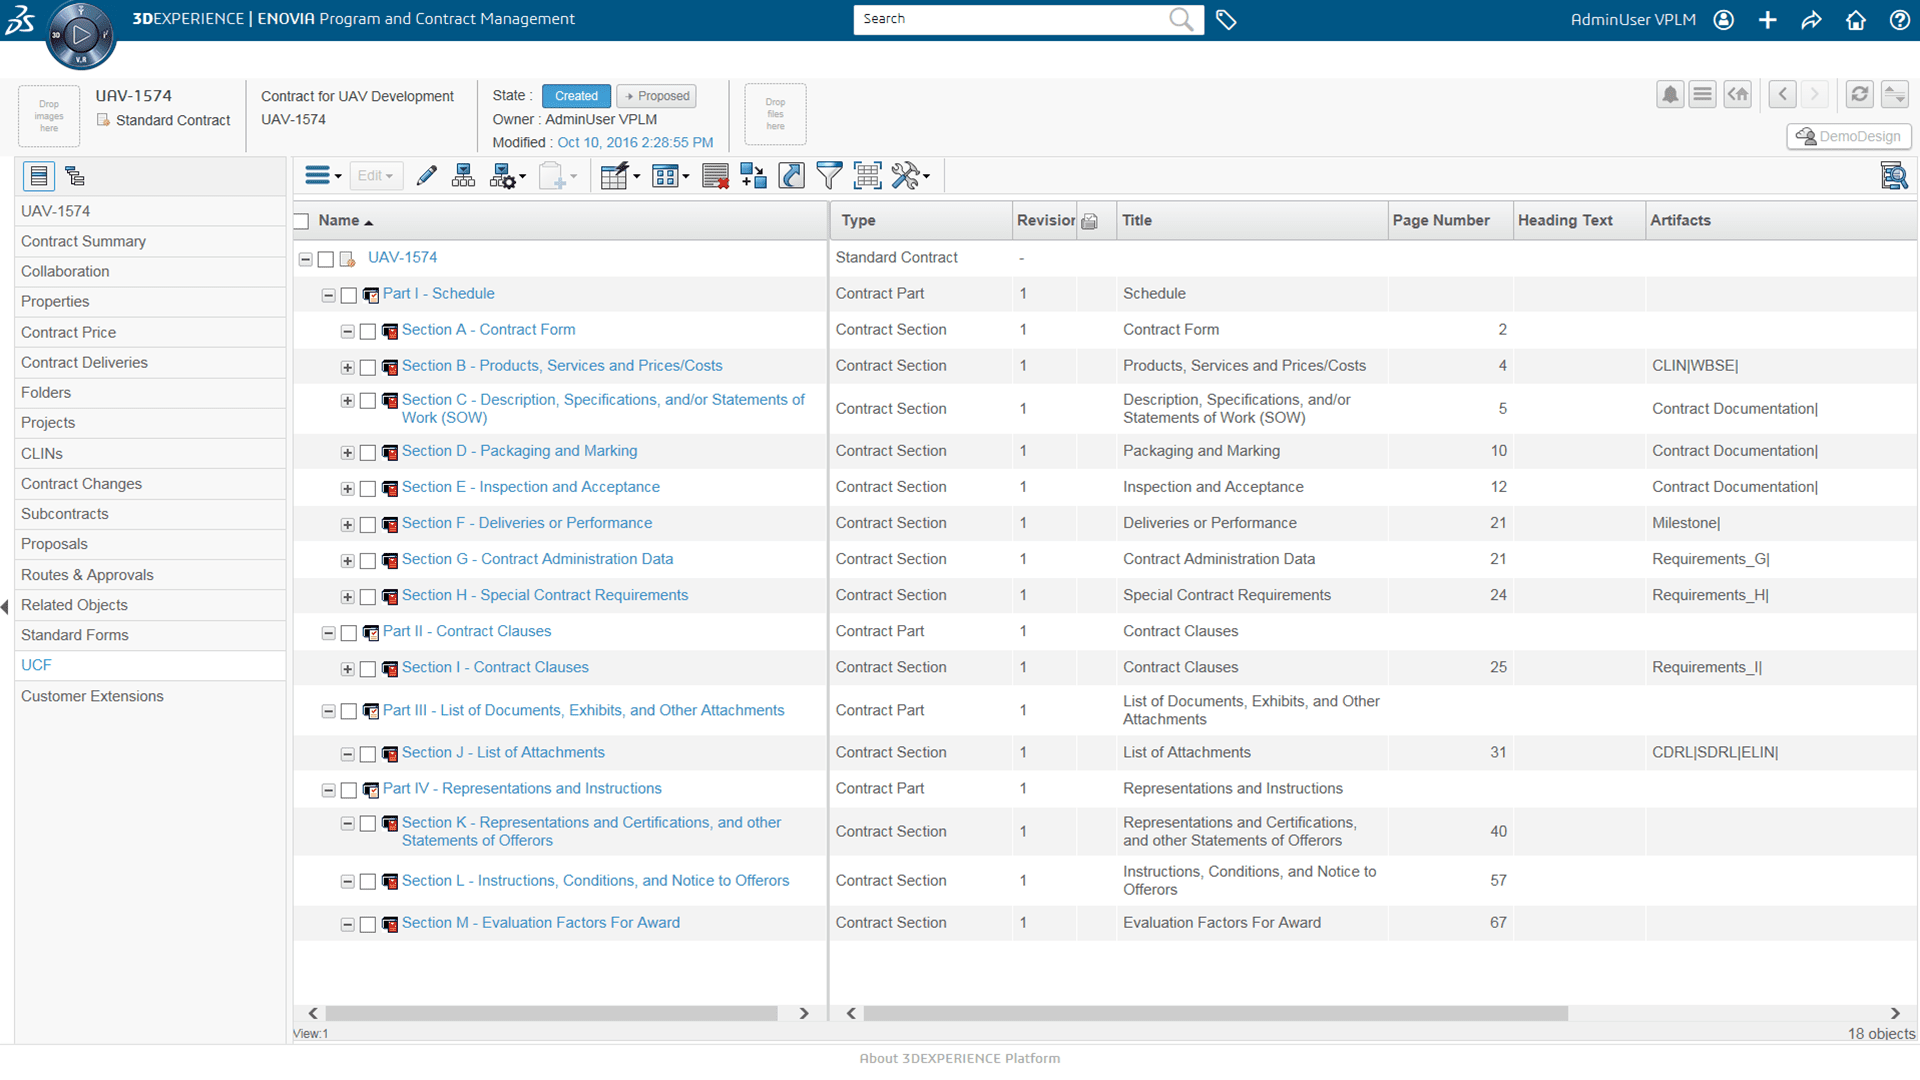Open the wrench tools dropdown
The image size is (1920, 1080).
pyautogui.click(x=911, y=176)
